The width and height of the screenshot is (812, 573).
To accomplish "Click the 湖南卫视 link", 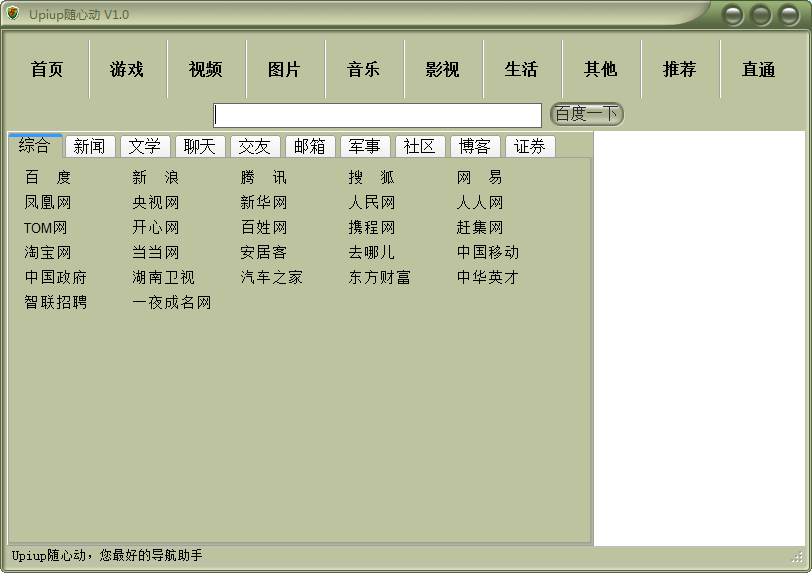I will tap(163, 277).
